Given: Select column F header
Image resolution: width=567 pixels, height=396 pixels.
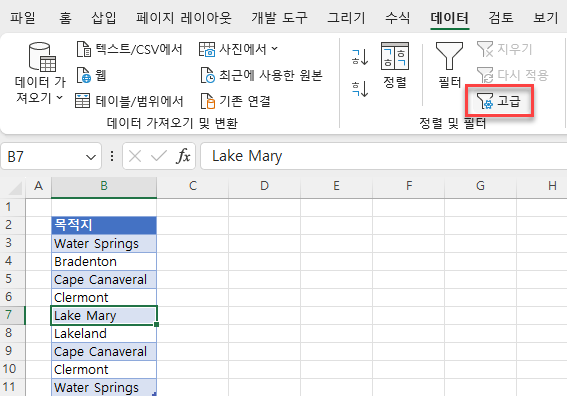Looking at the screenshot, I should coord(409,186).
